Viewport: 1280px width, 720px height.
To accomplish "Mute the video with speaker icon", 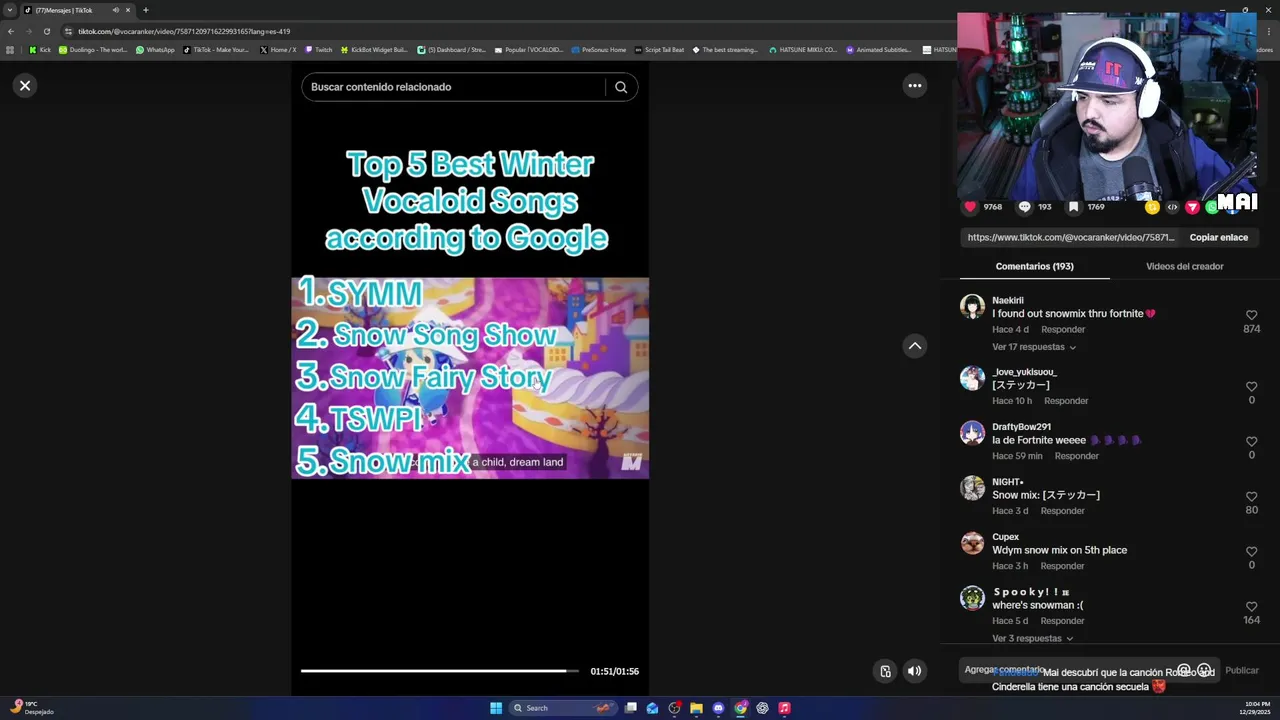I will tap(914, 671).
